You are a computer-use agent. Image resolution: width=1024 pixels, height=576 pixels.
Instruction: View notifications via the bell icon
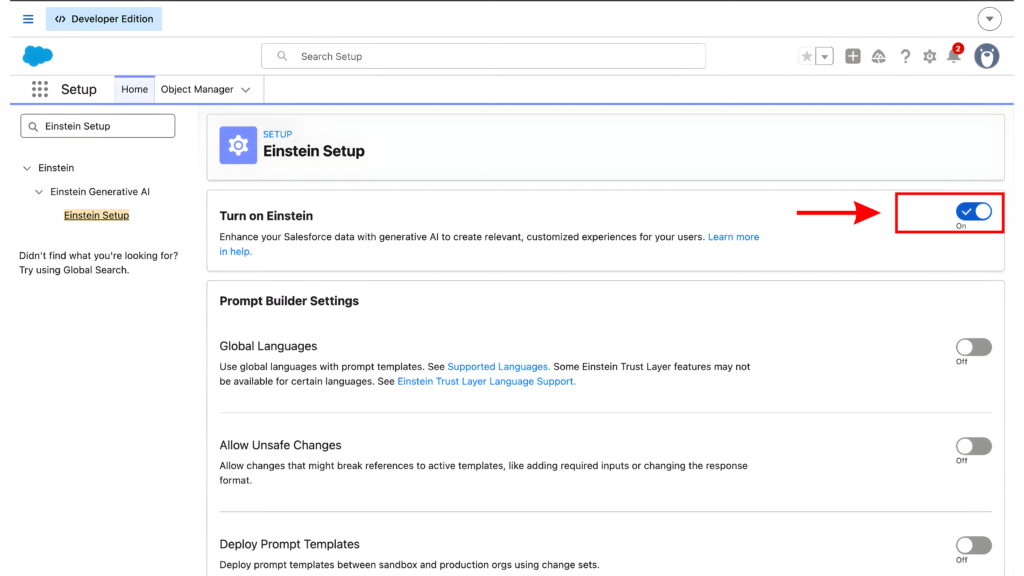pos(954,57)
